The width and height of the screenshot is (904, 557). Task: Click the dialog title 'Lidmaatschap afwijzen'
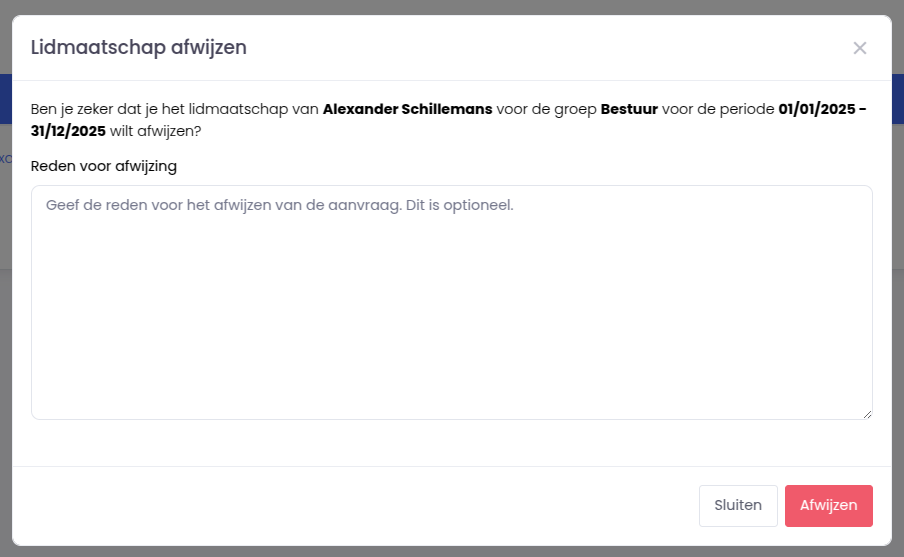point(138,47)
